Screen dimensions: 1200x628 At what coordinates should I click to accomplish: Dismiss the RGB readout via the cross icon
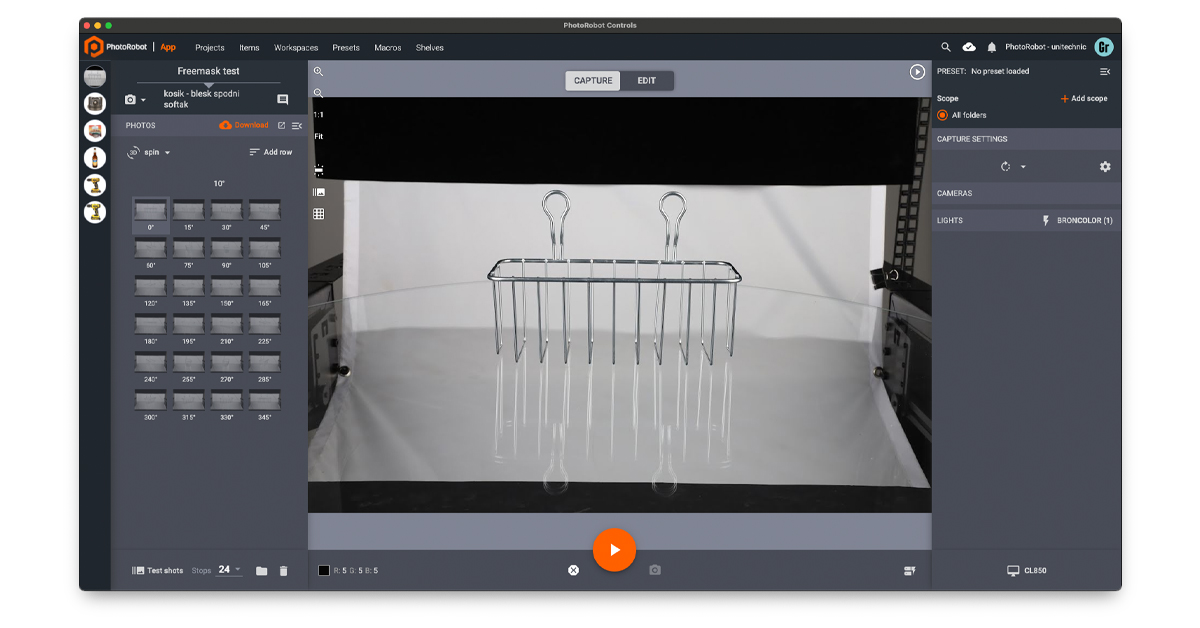573,570
